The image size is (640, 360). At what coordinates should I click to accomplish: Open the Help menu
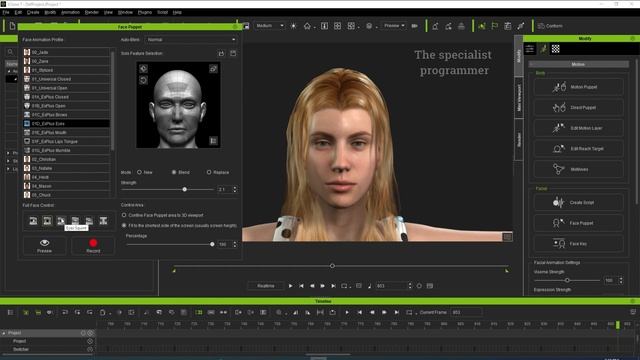pyautogui.click(x=177, y=12)
